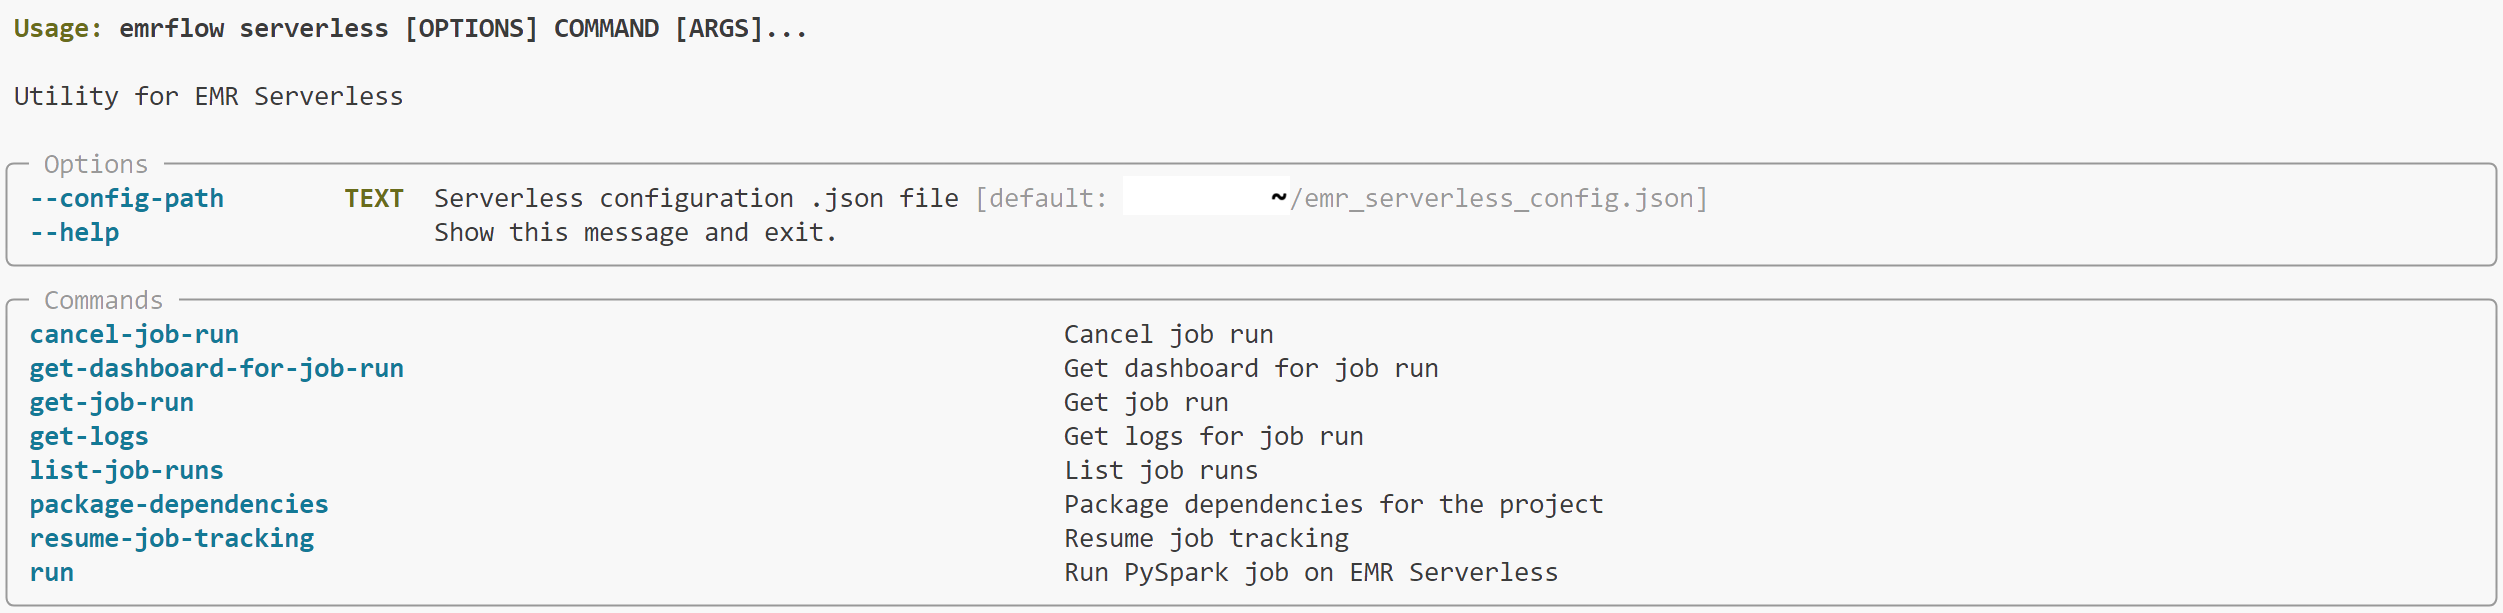The height and width of the screenshot is (613, 2503).
Task: Click the 'TEXT' type label
Action: [374, 199]
